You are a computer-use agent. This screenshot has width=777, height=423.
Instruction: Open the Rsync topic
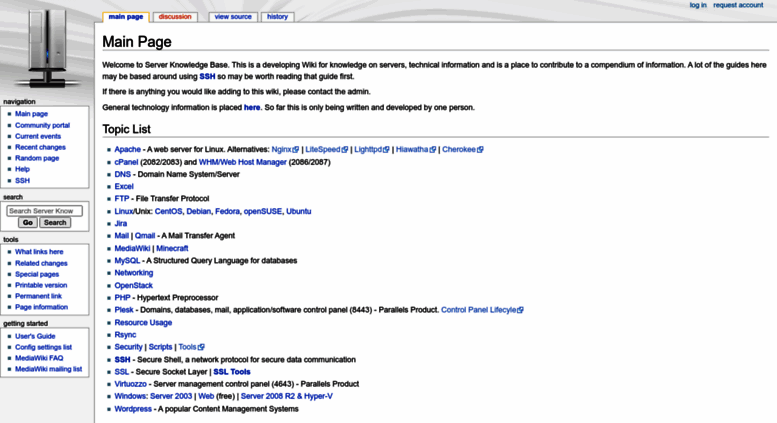pyautogui.click(x=125, y=335)
